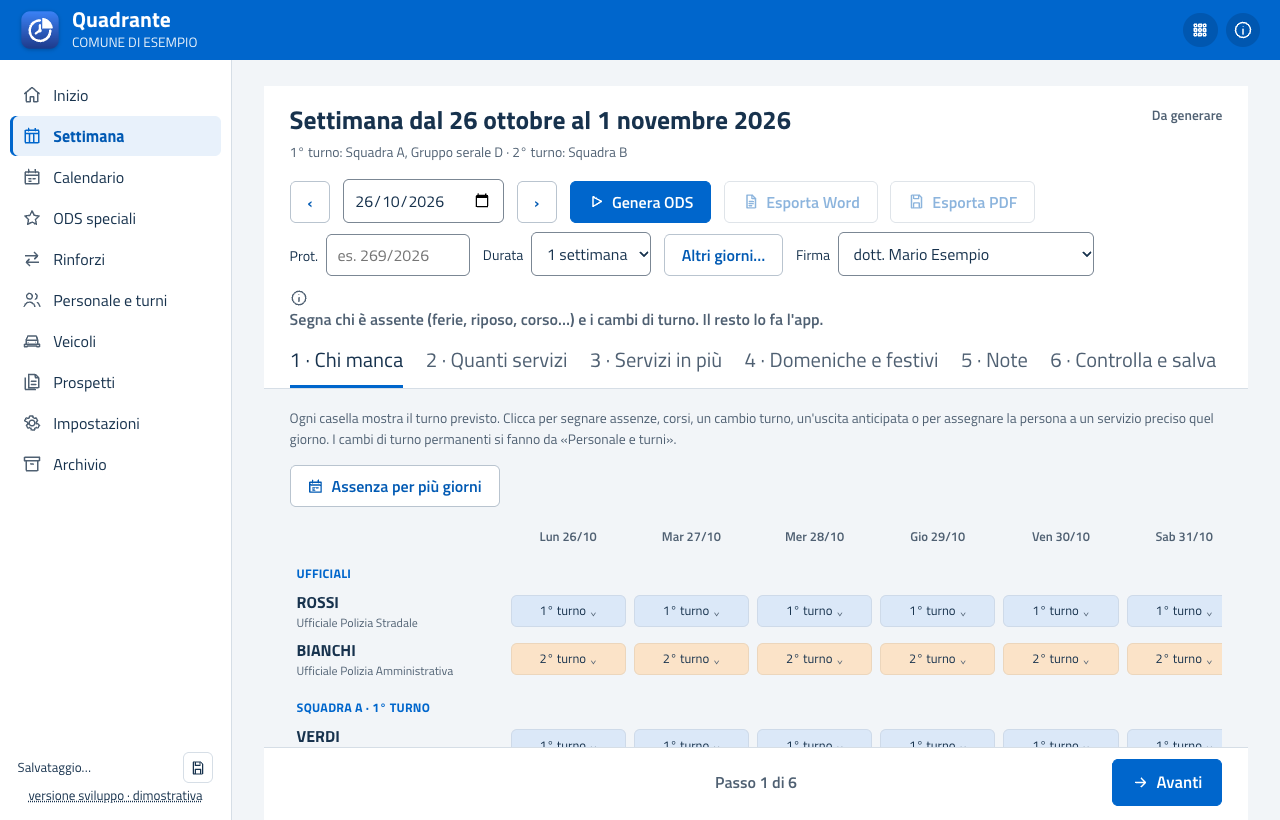Click the Quadrante app logo icon
1280x820 pixels.
[40, 30]
